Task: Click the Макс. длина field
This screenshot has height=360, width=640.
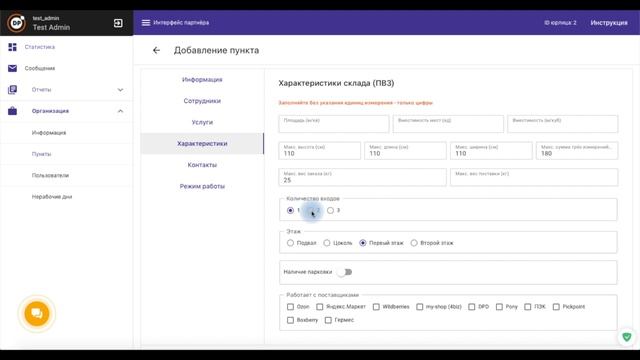Action: [x=405, y=151]
